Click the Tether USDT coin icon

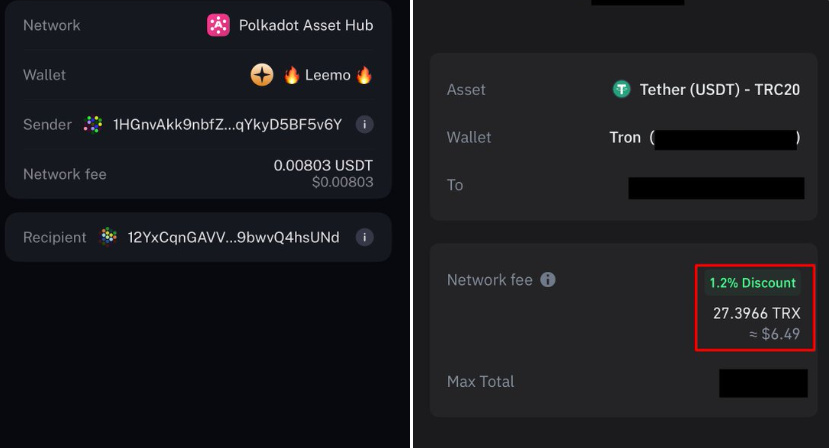tap(621, 89)
